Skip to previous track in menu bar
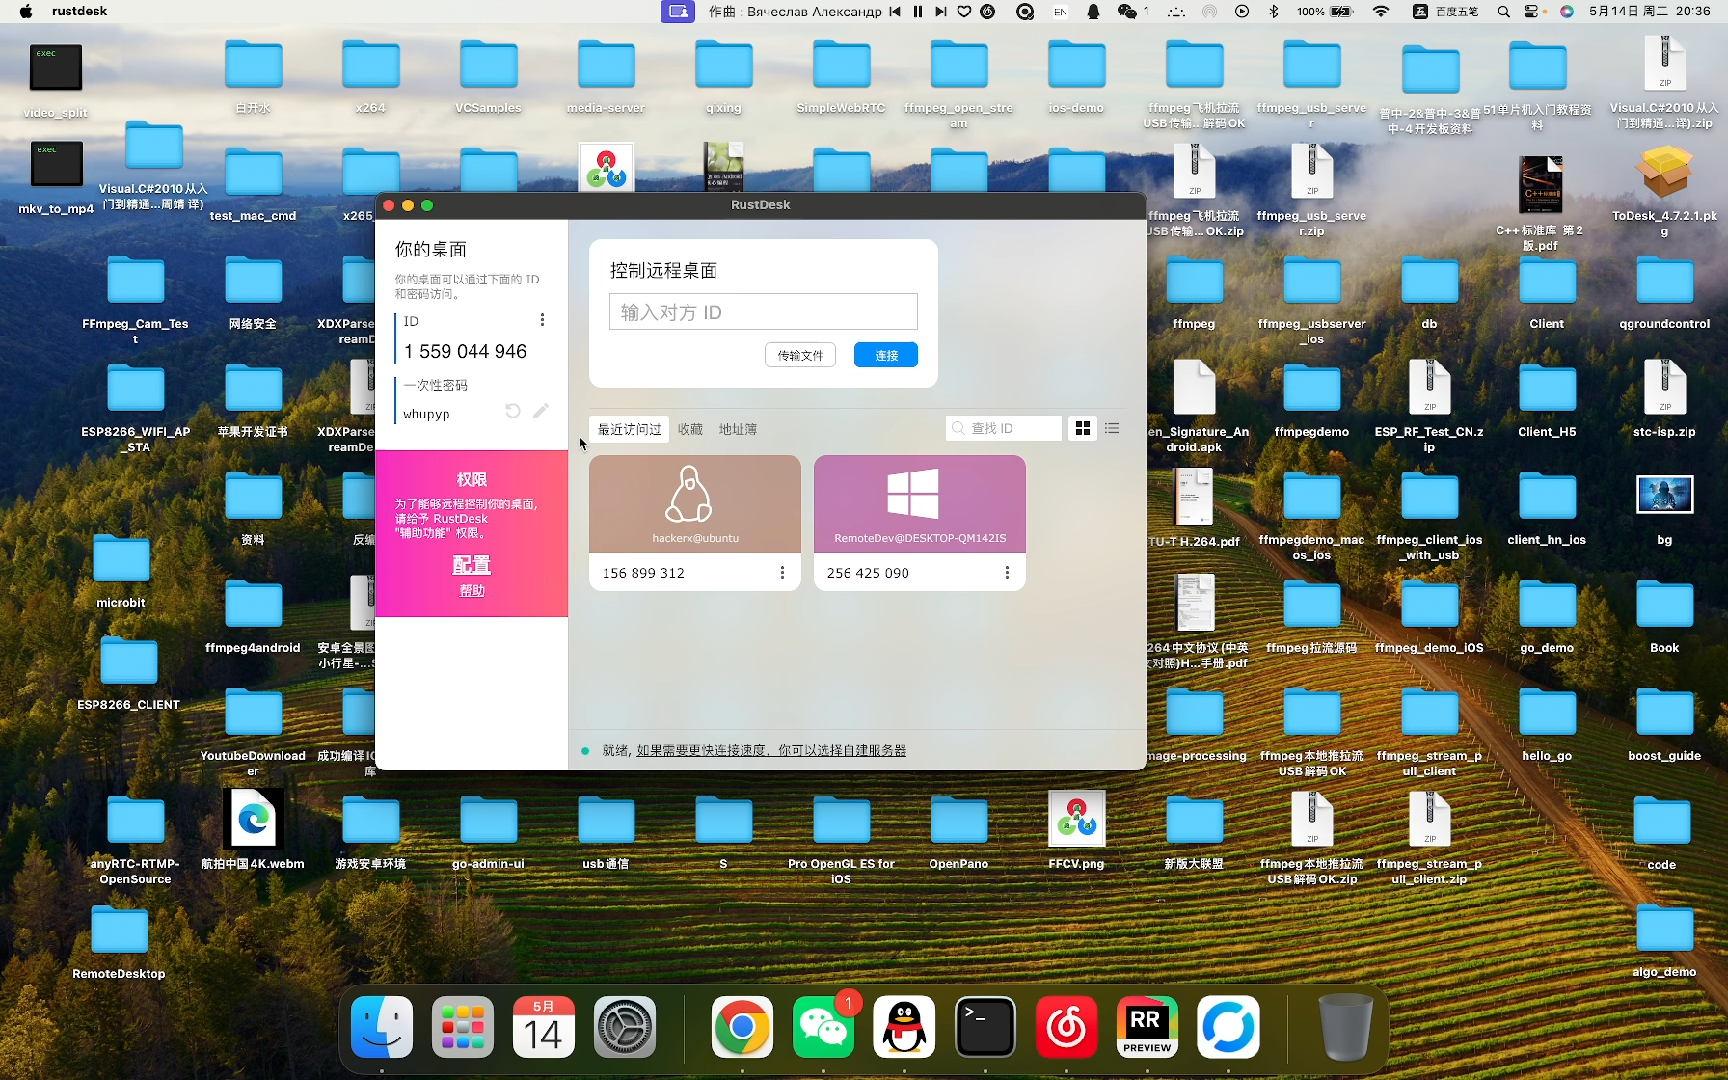The width and height of the screenshot is (1728, 1080). click(x=895, y=11)
